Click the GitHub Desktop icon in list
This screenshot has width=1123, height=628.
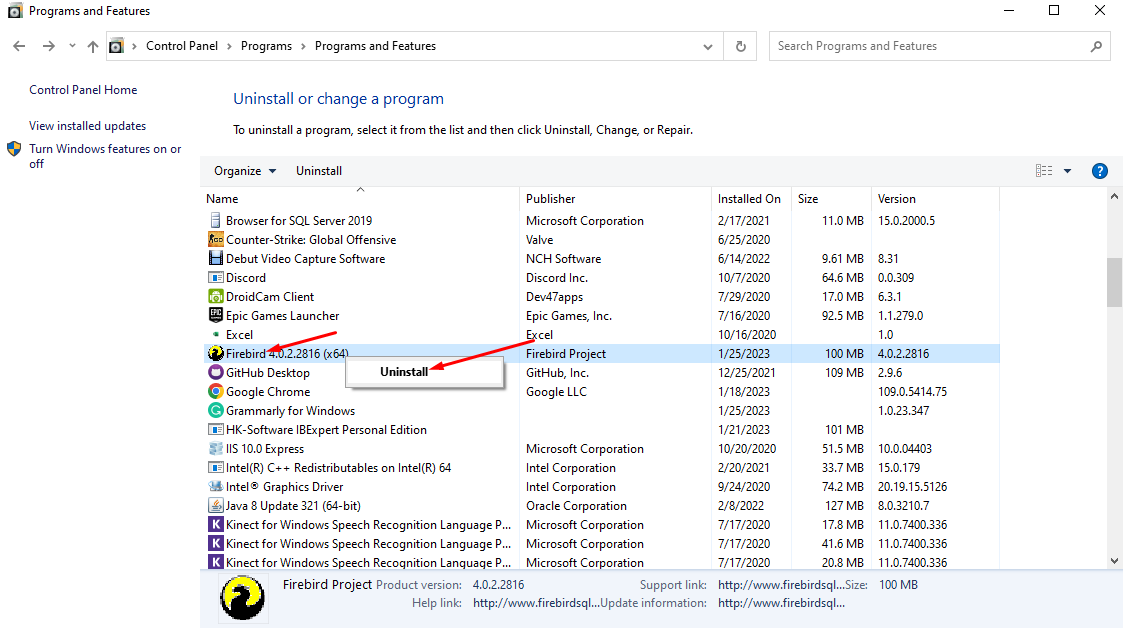point(215,373)
